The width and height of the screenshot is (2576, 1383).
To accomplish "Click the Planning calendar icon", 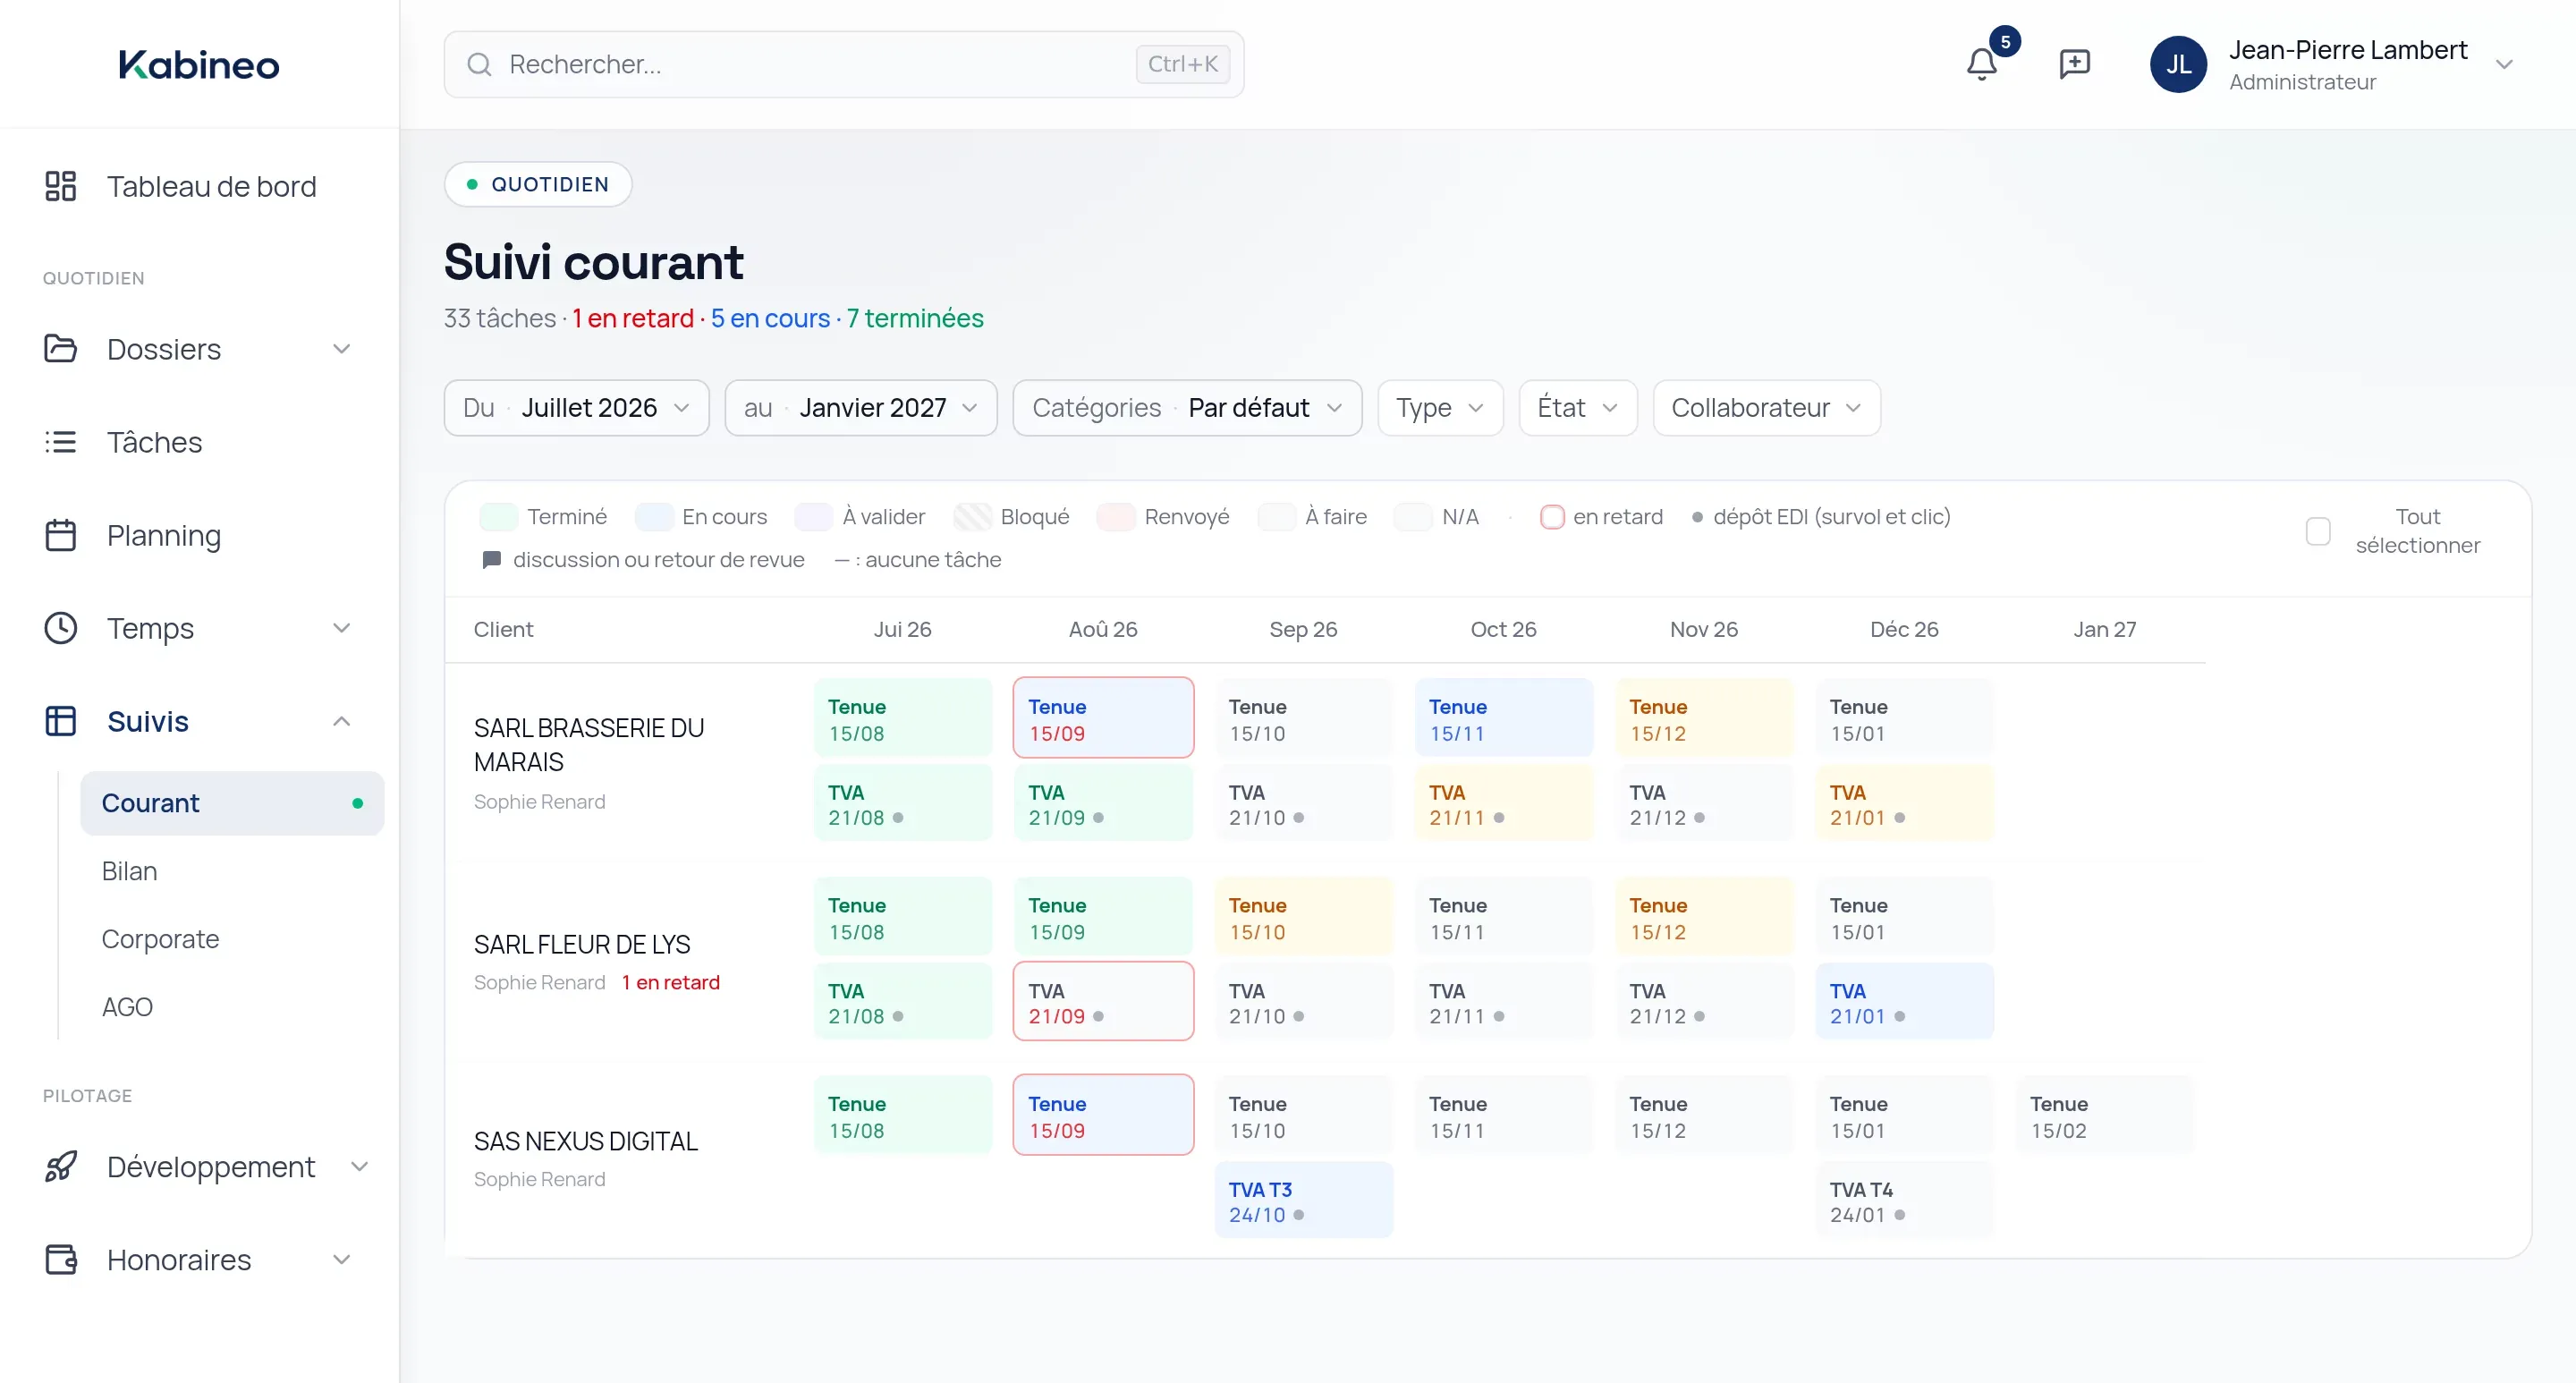I will [x=60, y=535].
